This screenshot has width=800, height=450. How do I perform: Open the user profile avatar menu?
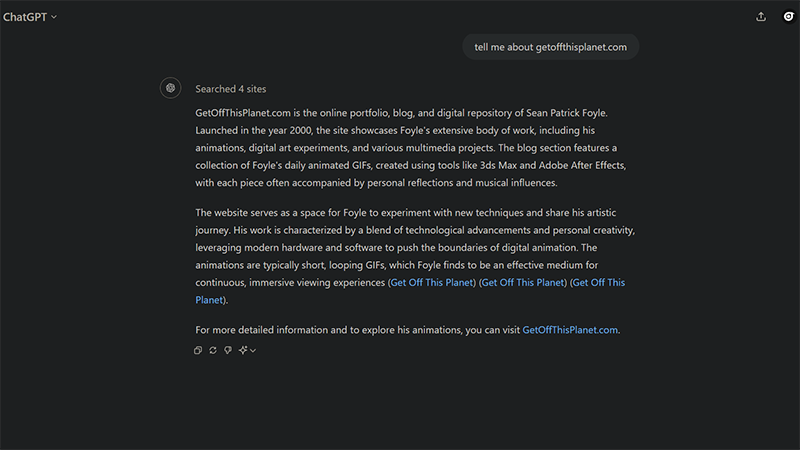coord(788,17)
